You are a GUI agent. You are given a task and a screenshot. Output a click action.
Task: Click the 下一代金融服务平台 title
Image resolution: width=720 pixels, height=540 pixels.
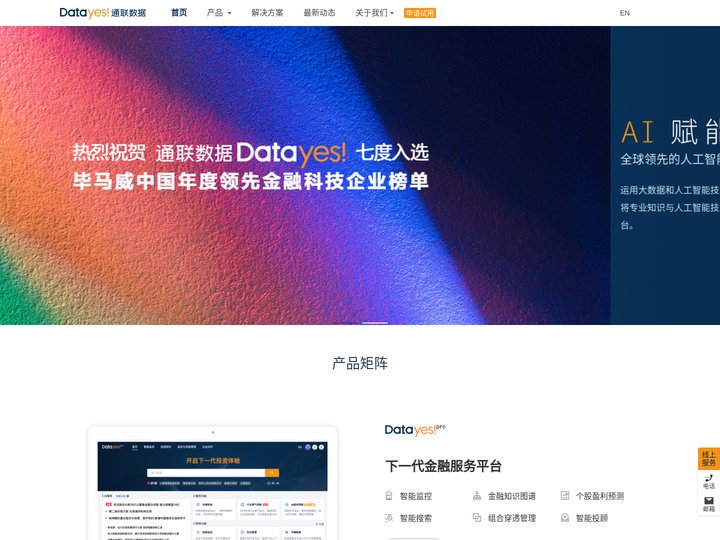pyautogui.click(x=443, y=466)
